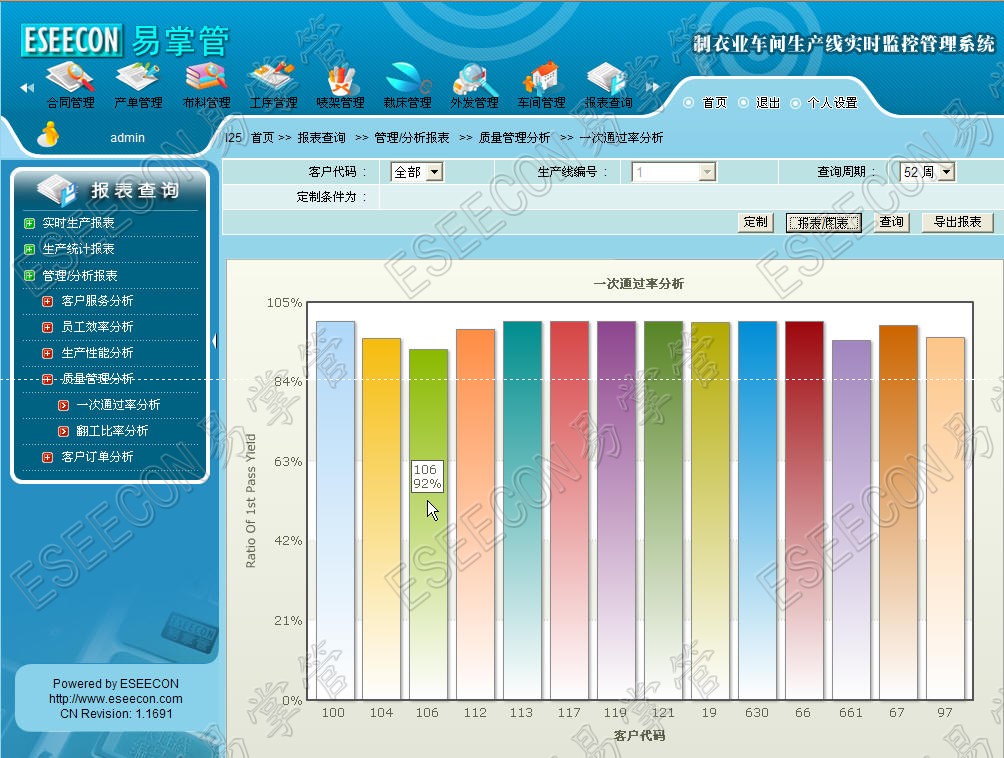Viewport: 1004px width, 758px height.
Task: Click the 查询 query button
Action: pos(891,222)
